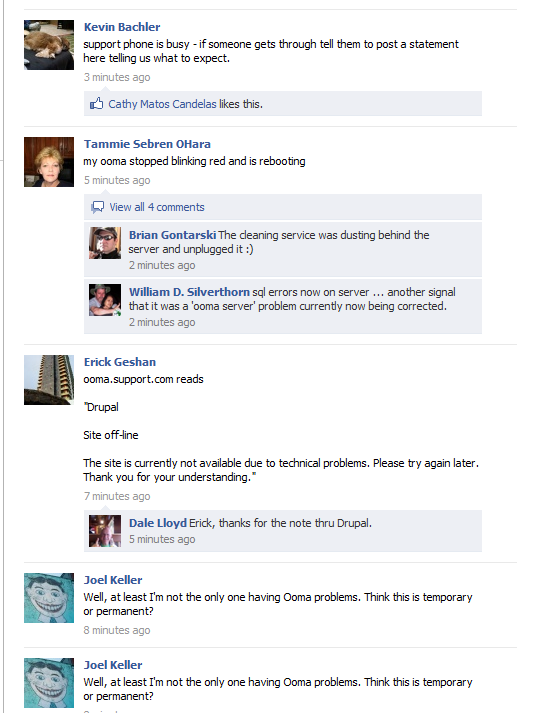Screen dimensions: 533x713
Task: Click Kevin Bachler's cat profile picture
Action: [49, 45]
